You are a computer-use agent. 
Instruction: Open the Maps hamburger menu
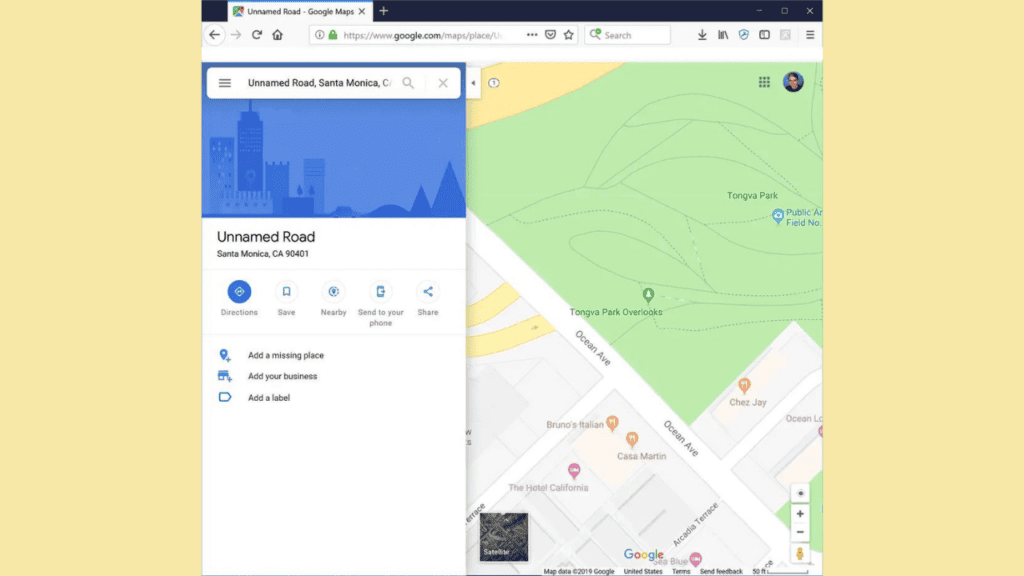225,83
